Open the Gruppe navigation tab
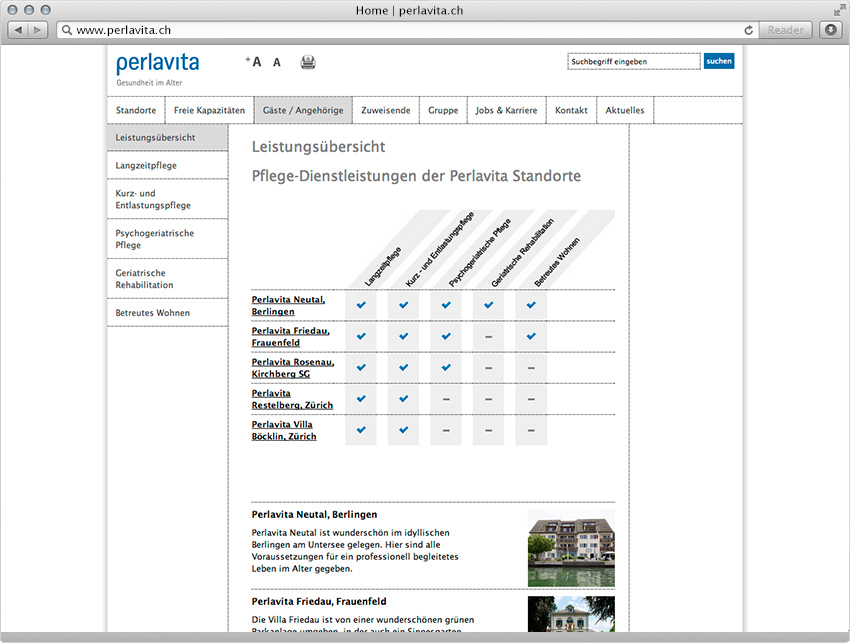Screen dimensions: 850x643 click(443, 110)
